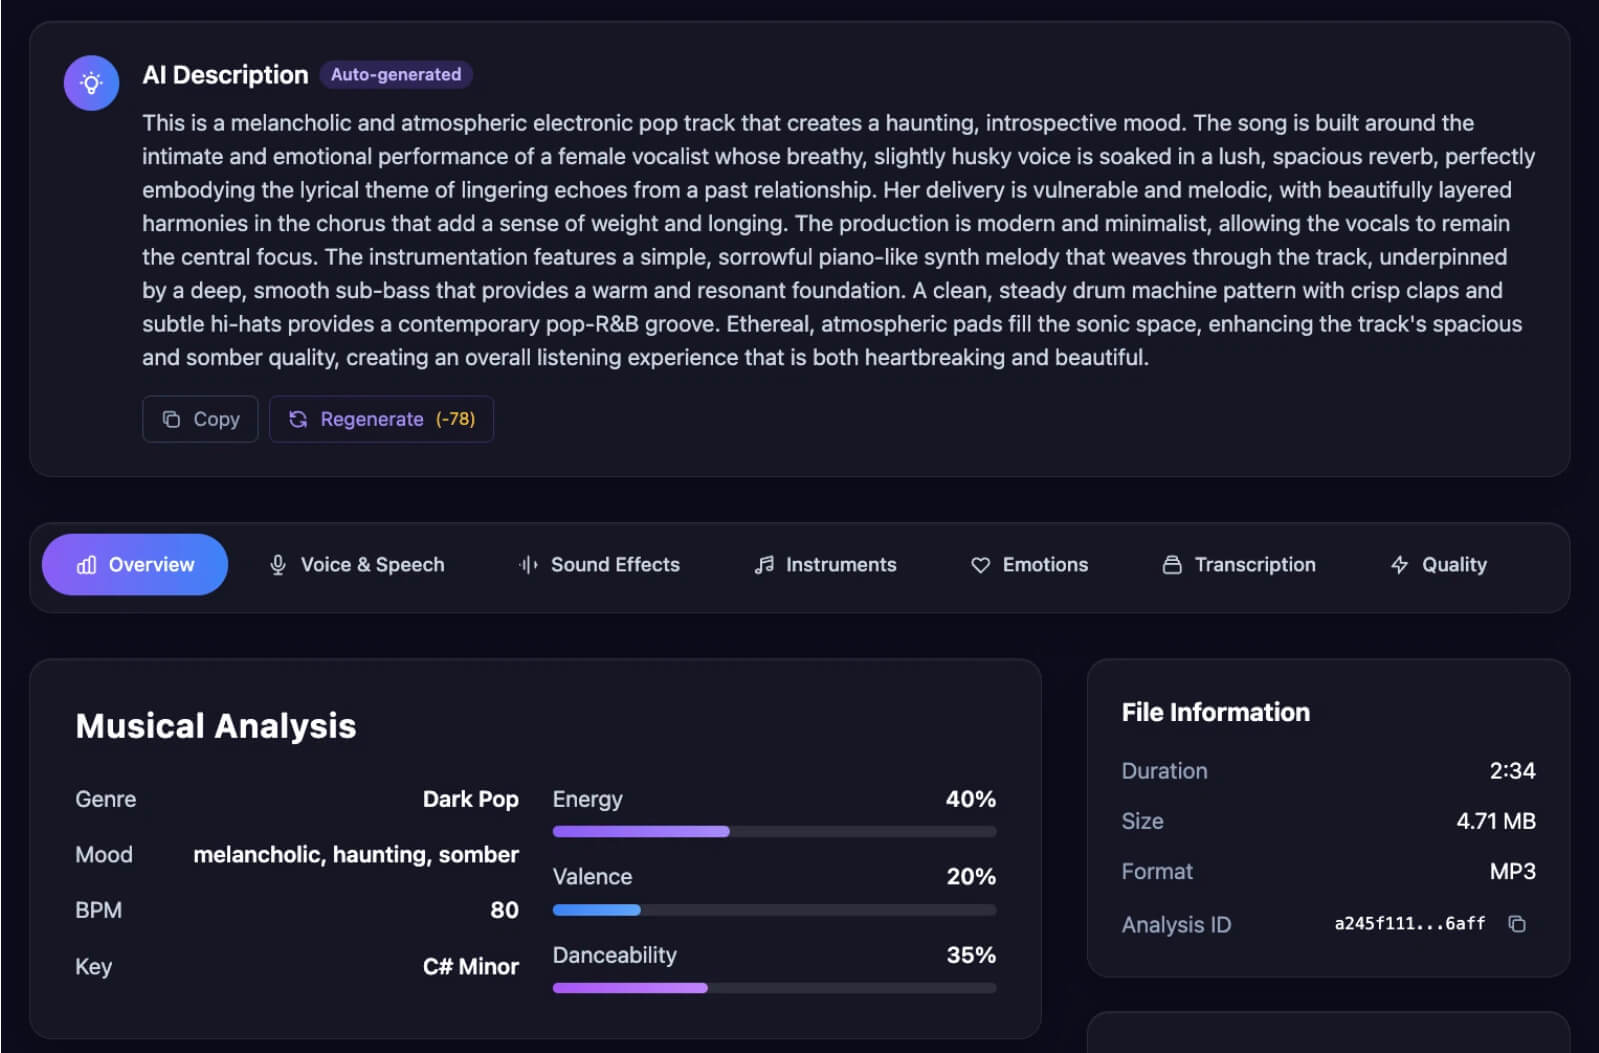Go to the Instruments tab

pyautogui.click(x=825, y=565)
